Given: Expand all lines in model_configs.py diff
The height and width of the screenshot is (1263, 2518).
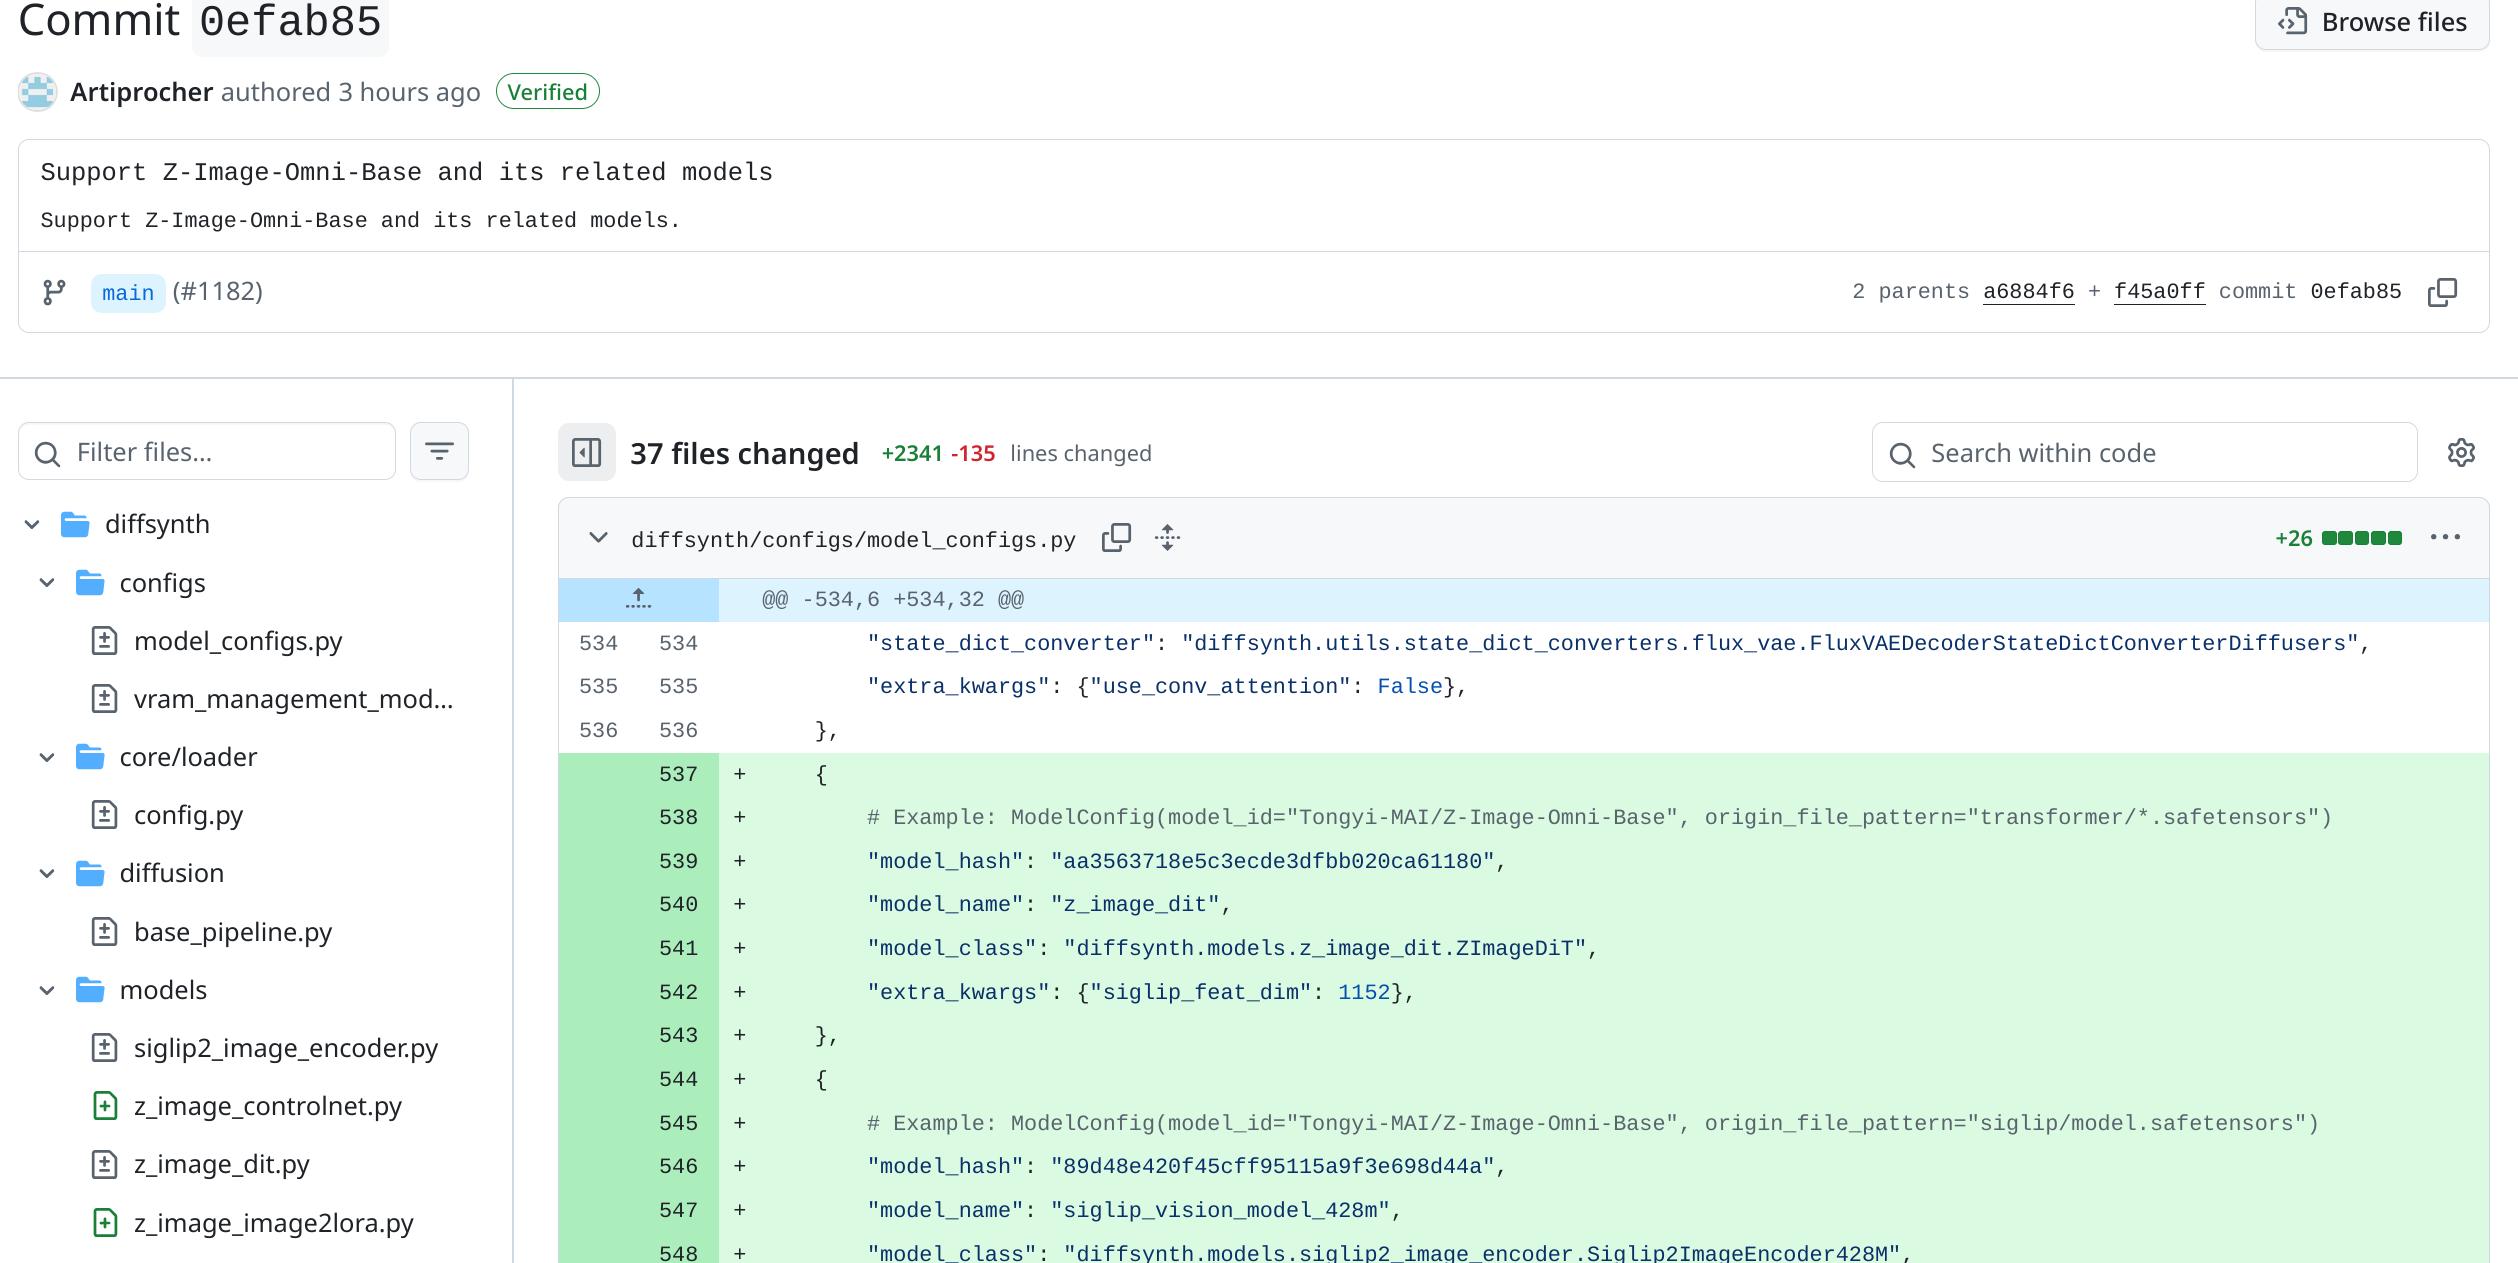Looking at the screenshot, I should (1167, 538).
